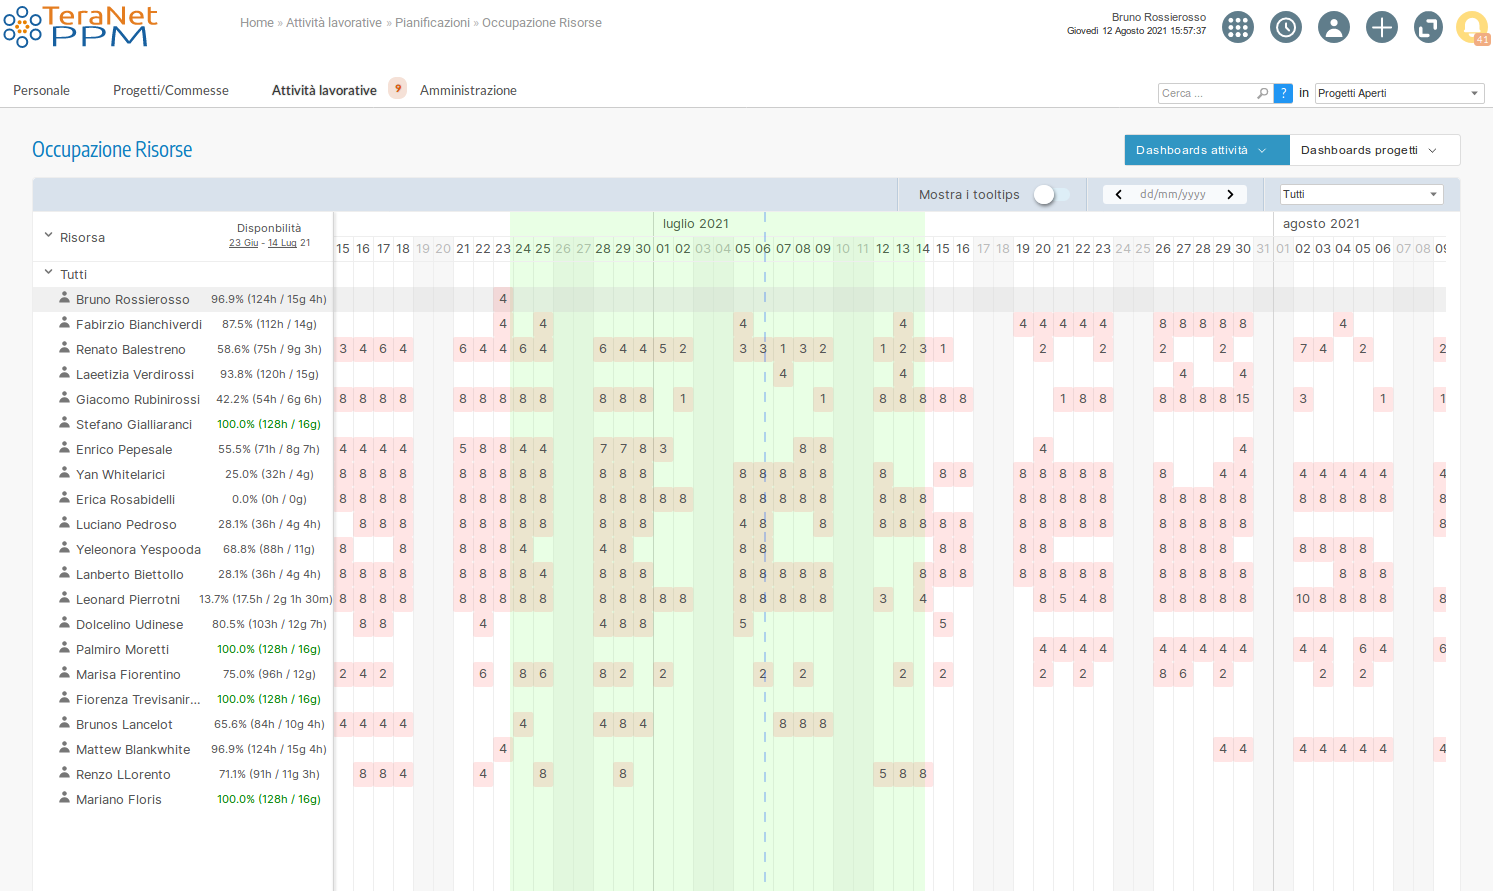This screenshot has height=891, width=1493.
Task: Go to previous date period arrow
Action: tap(1118, 195)
